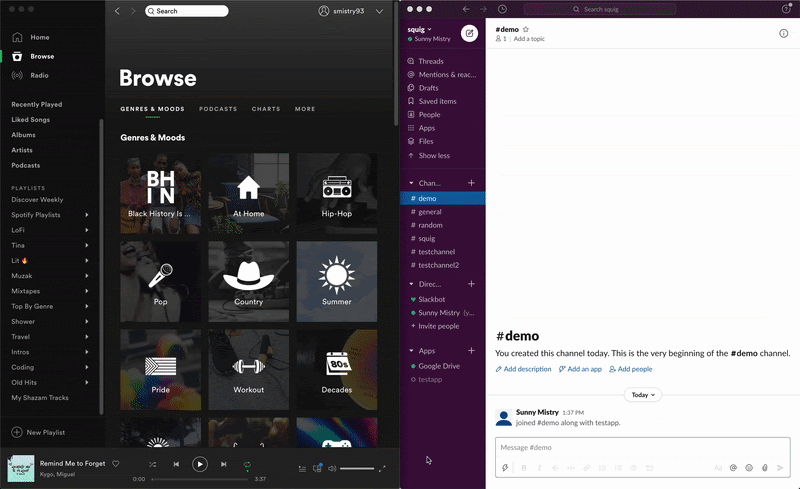Click the now playing album art
The width and height of the screenshot is (800, 489).
pos(21,469)
